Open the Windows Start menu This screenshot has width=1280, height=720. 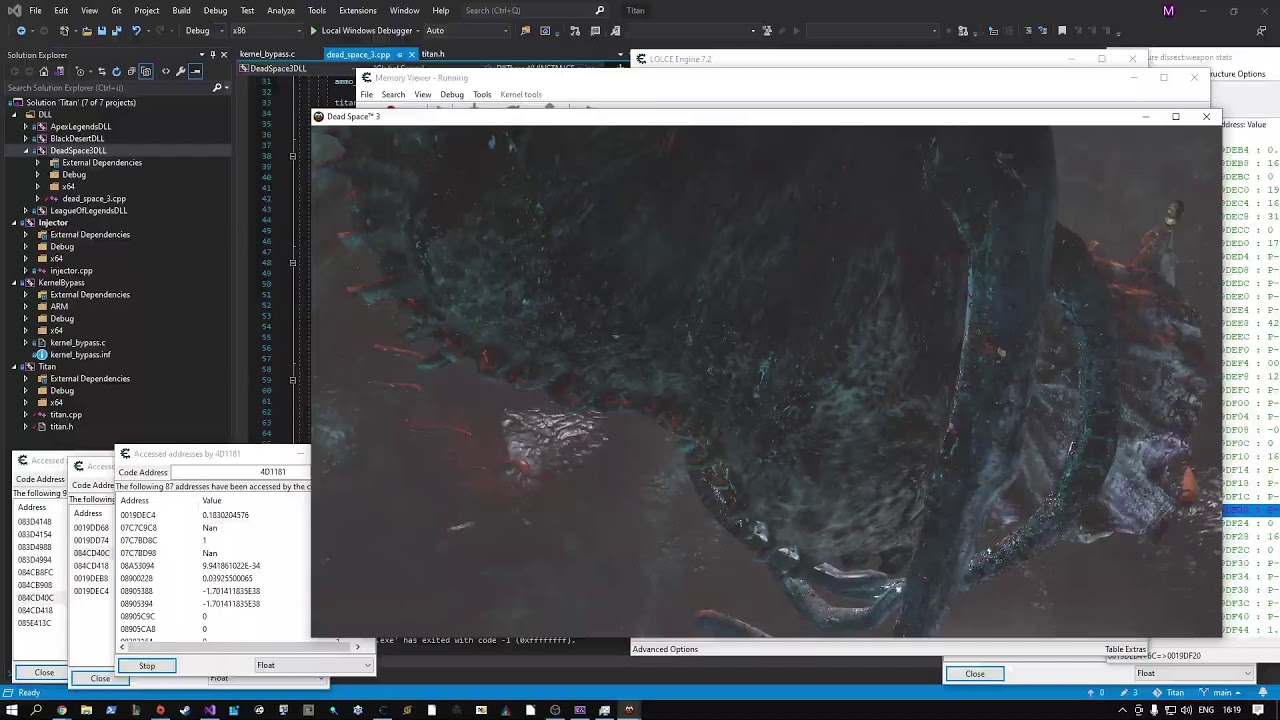[12, 710]
